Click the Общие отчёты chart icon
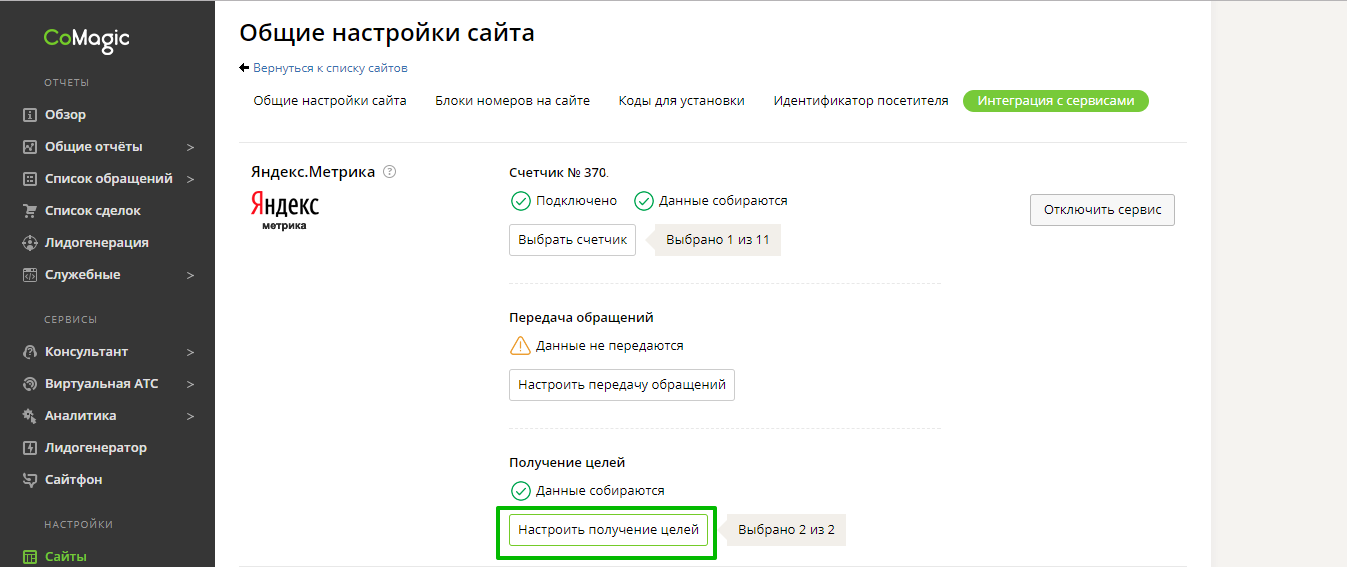Image resolution: width=1347 pixels, height=567 pixels. (30, 147)
